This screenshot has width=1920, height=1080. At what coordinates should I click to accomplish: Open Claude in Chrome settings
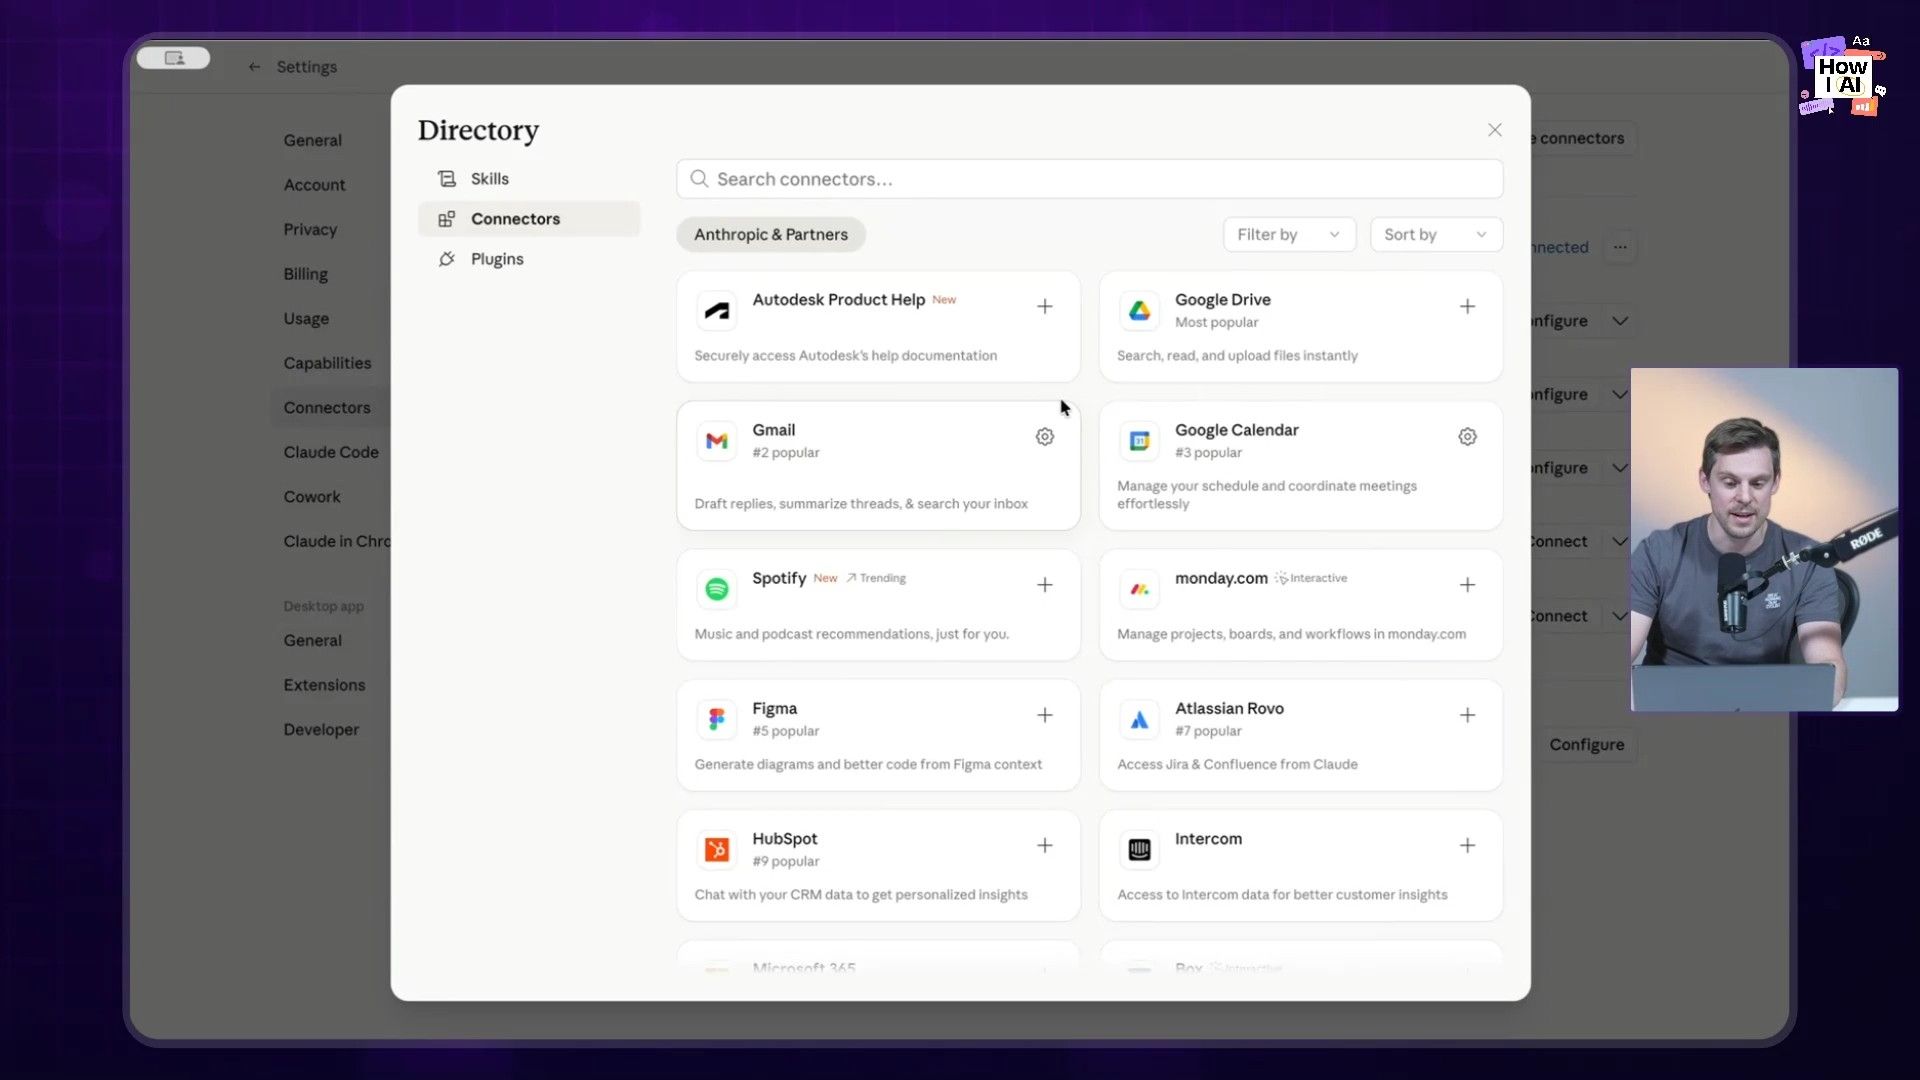click(337, 541)
